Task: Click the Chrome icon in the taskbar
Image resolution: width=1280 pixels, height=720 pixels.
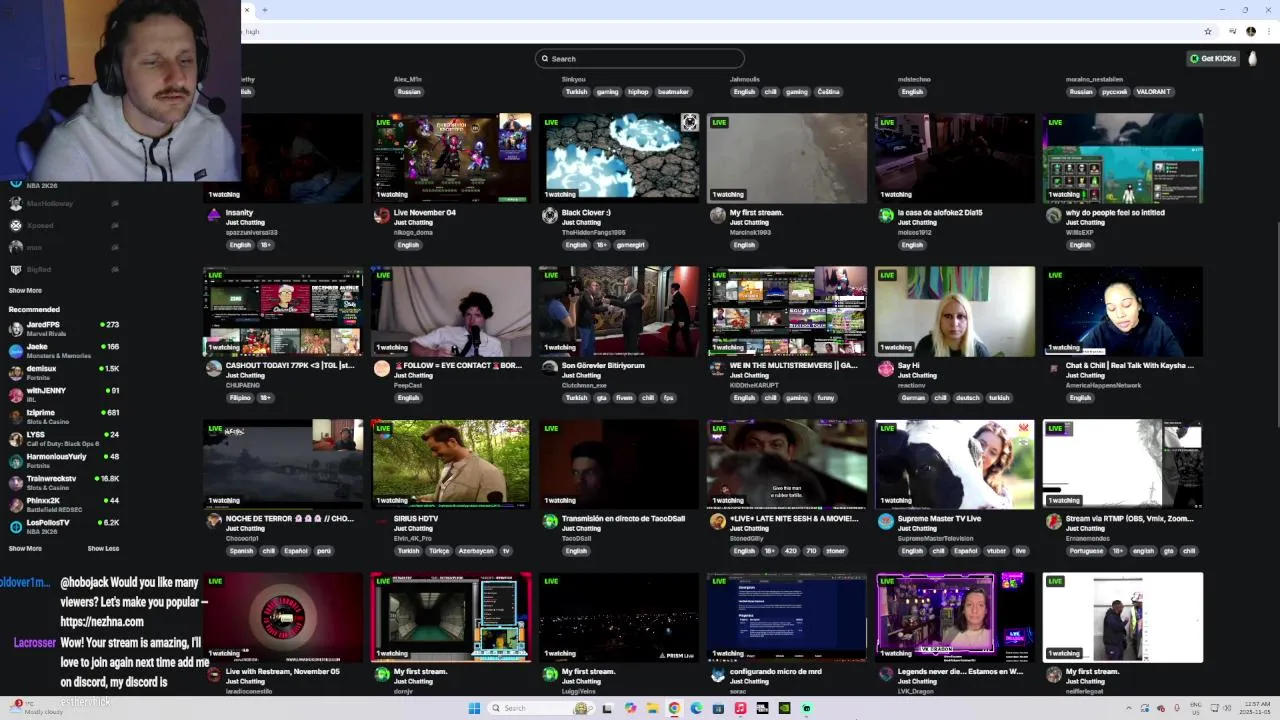Action: pyautogui.click(x=674, y=708)
